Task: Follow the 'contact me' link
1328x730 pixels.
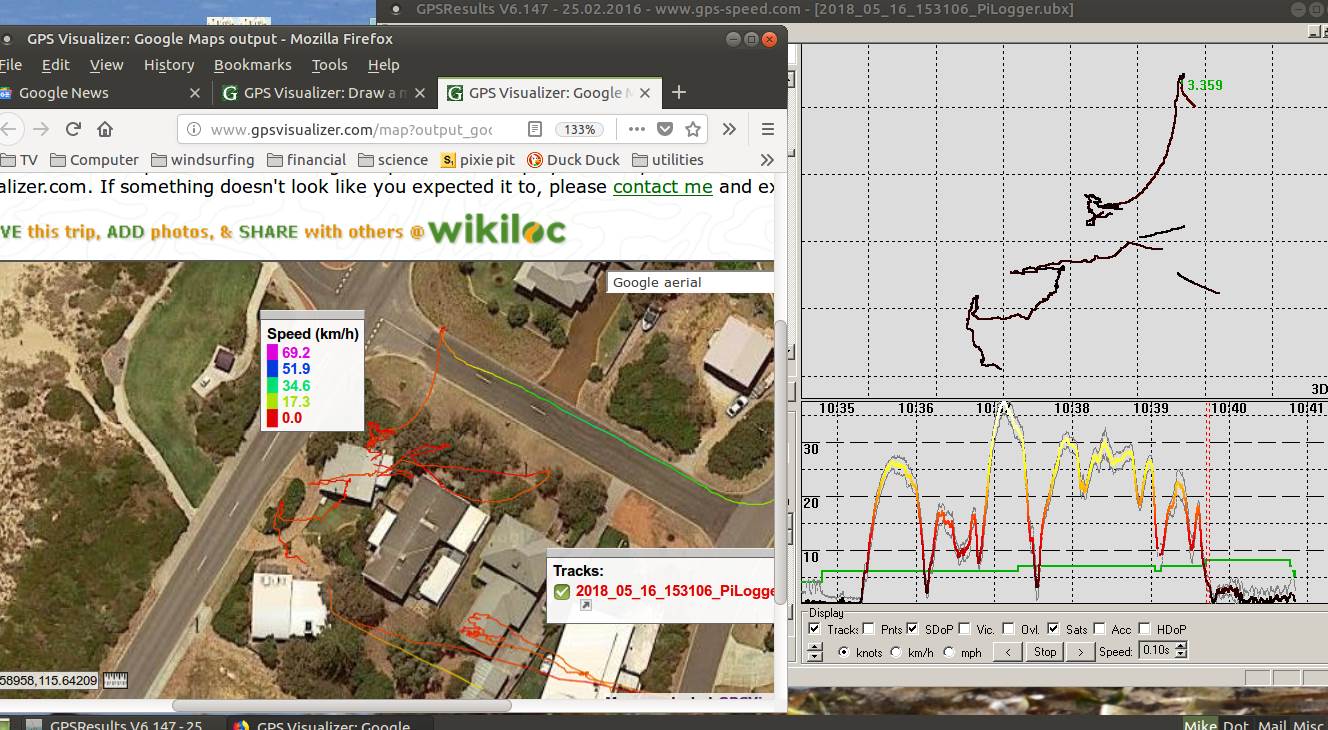Action: click(x=662, y=187)
